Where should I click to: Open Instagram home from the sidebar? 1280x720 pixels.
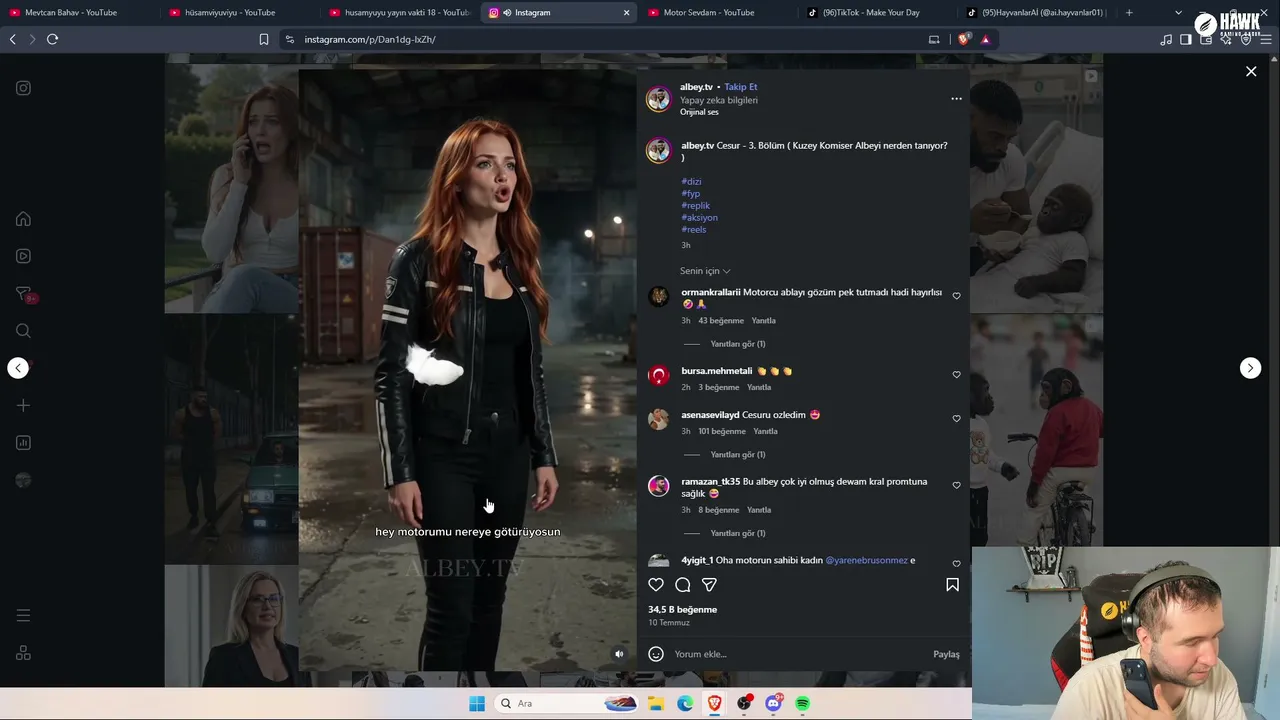tap(23, 219)
